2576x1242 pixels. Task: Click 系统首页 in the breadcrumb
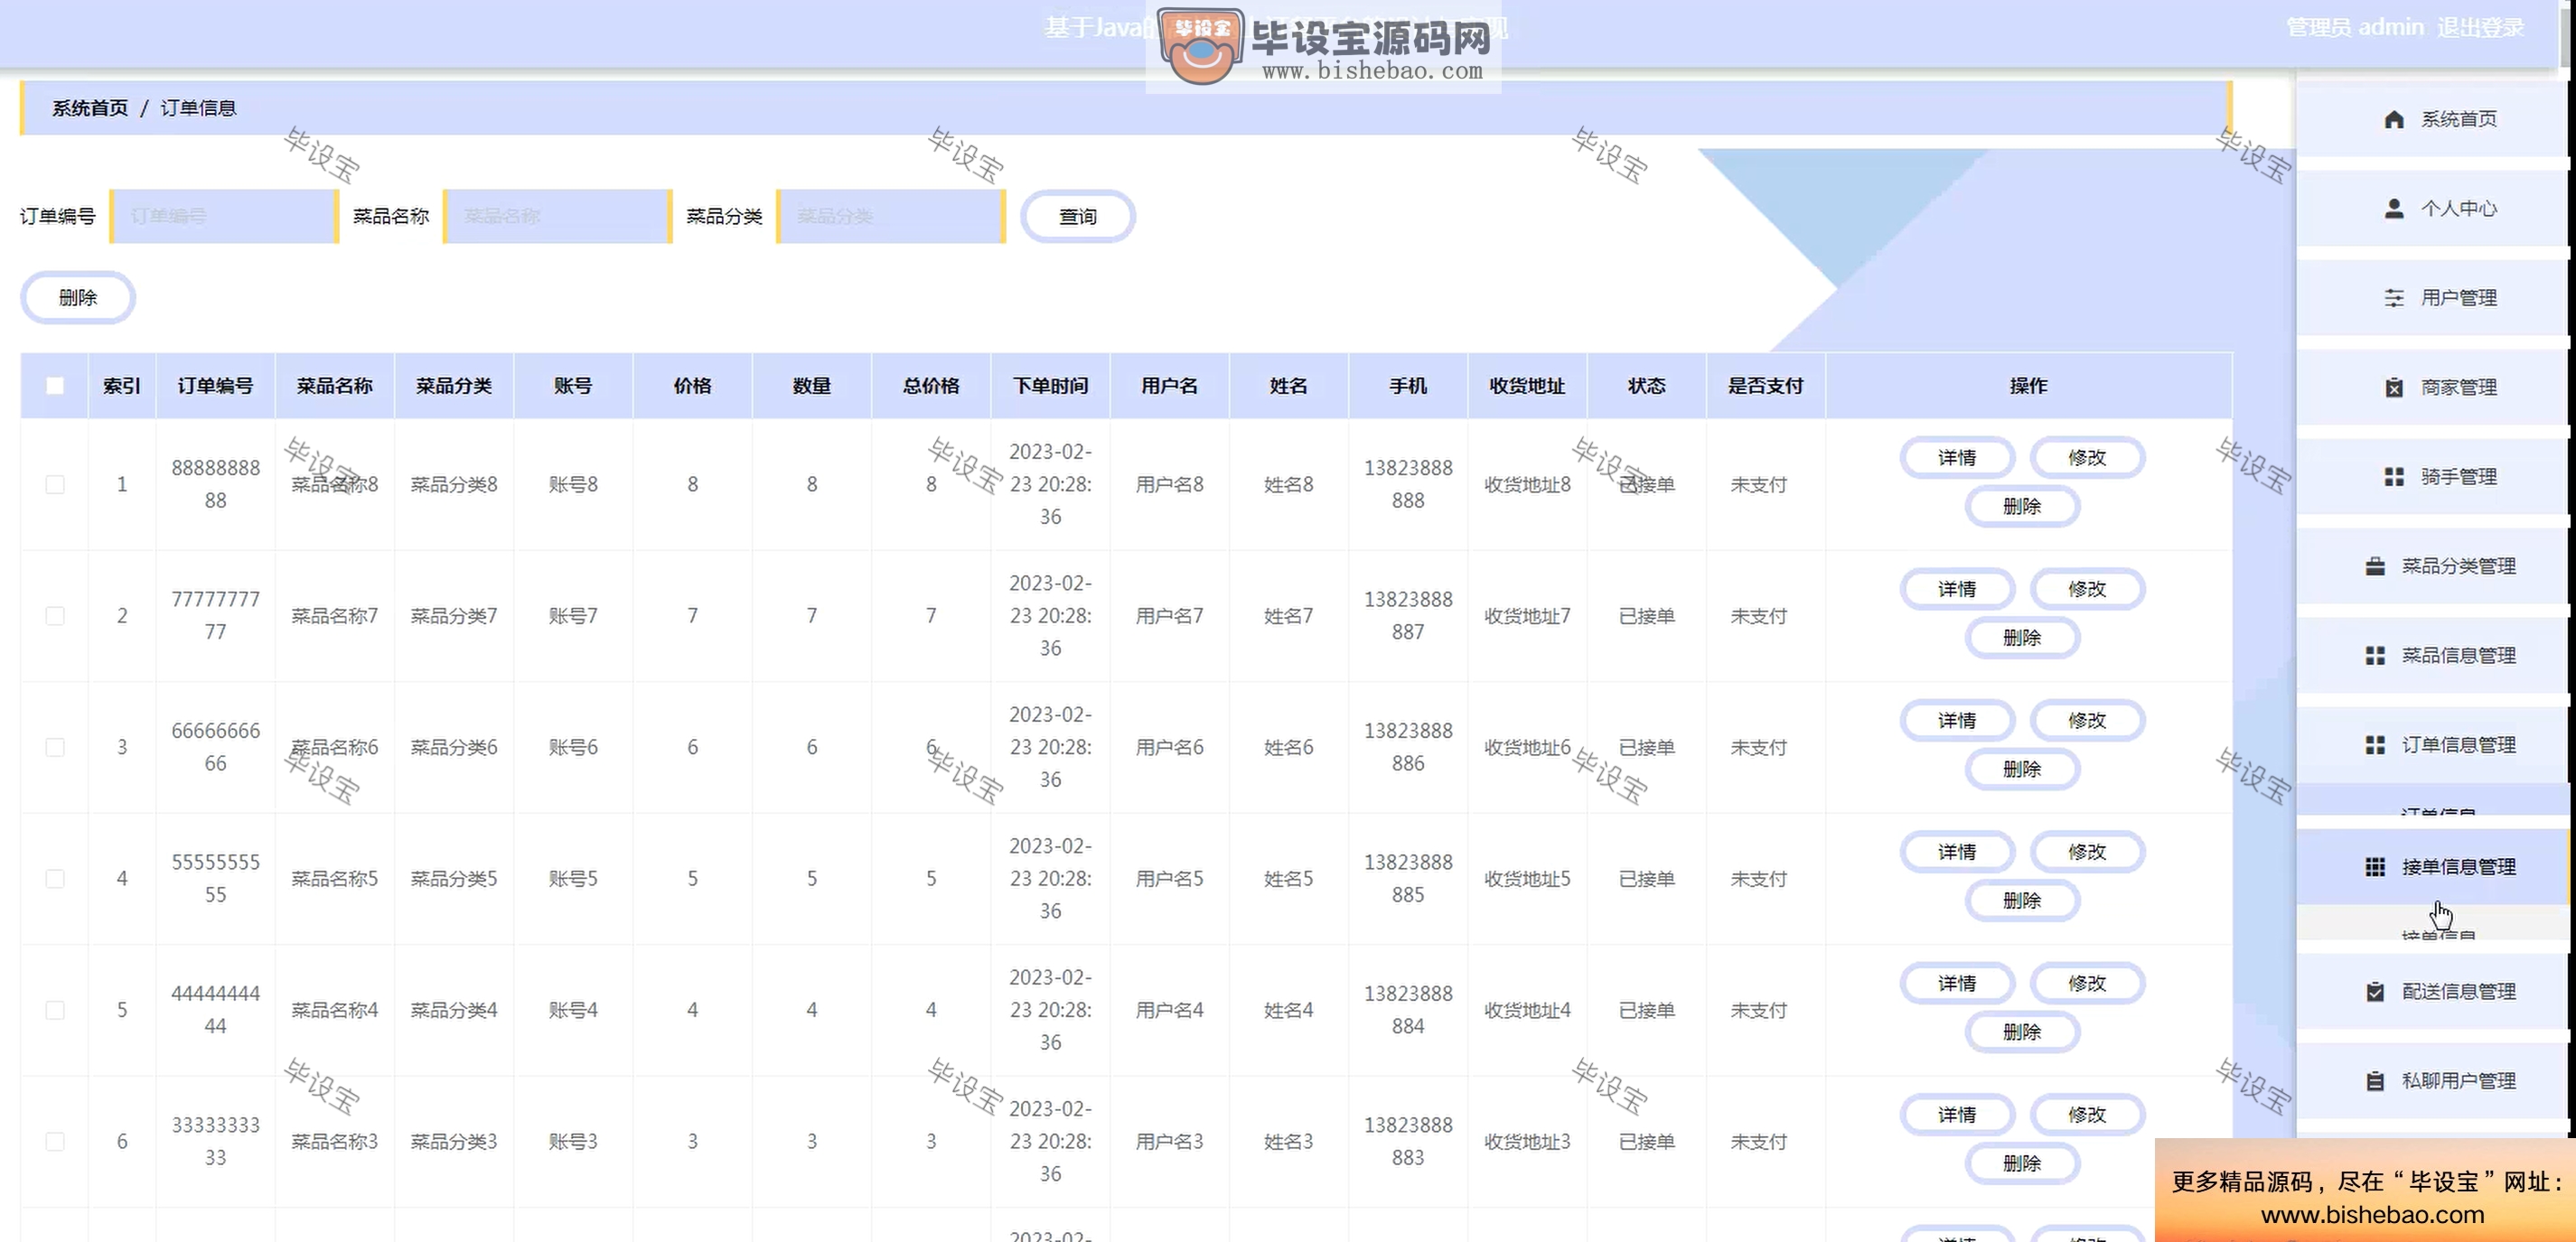(90, 108)
